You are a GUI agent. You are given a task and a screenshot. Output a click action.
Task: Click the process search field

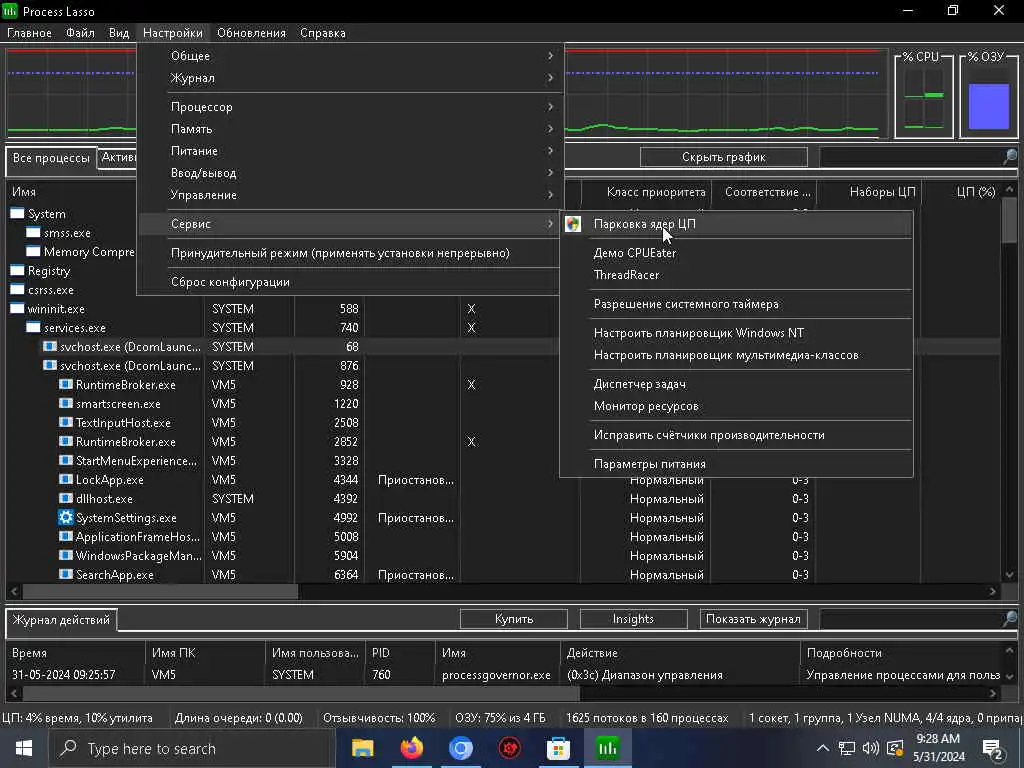(911, 157)
